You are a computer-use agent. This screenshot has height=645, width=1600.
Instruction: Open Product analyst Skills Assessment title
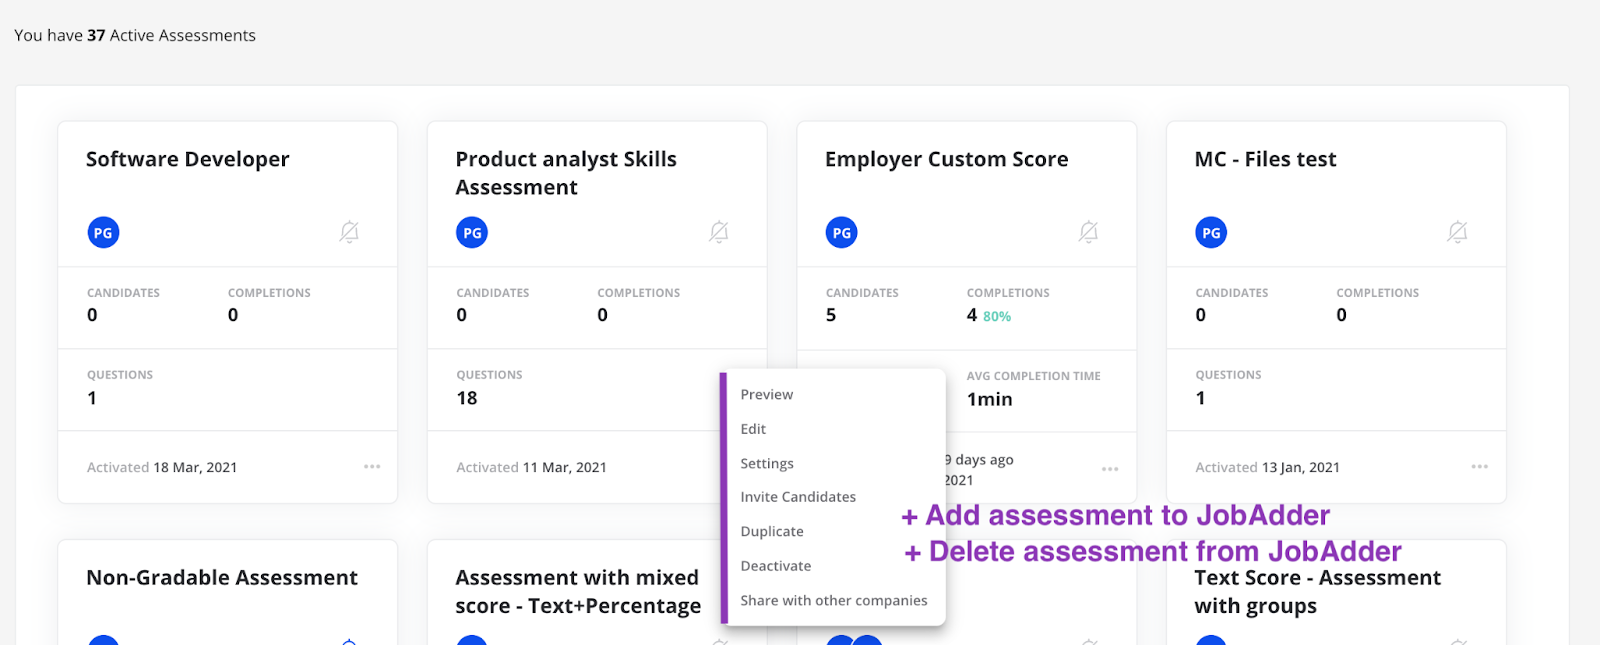(566, 173)
